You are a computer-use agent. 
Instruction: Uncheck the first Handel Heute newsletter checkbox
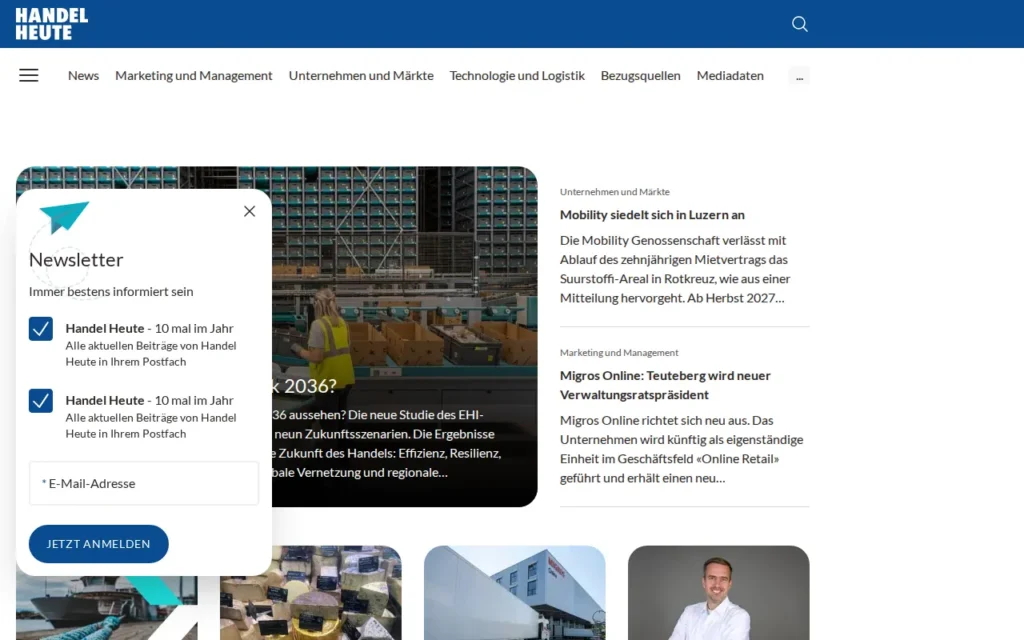point(40,328)
